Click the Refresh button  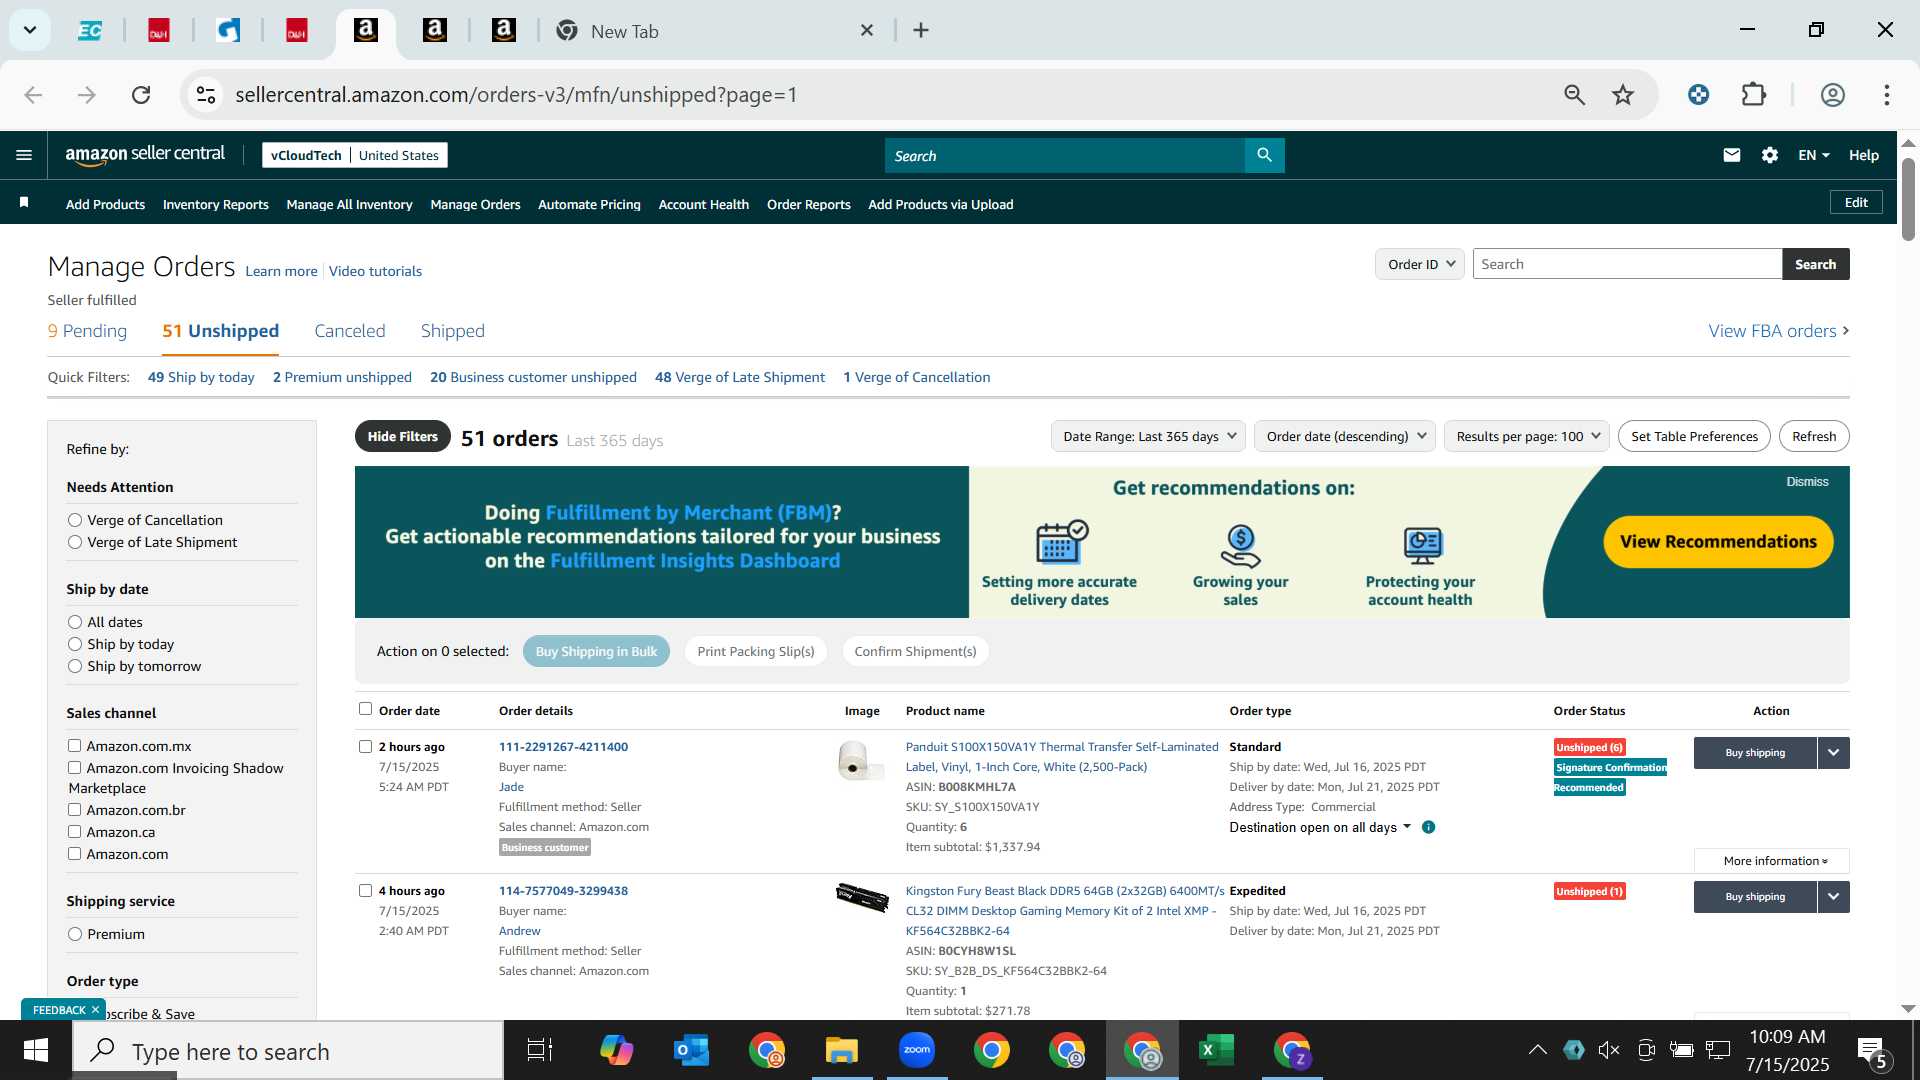[1814, 436]
